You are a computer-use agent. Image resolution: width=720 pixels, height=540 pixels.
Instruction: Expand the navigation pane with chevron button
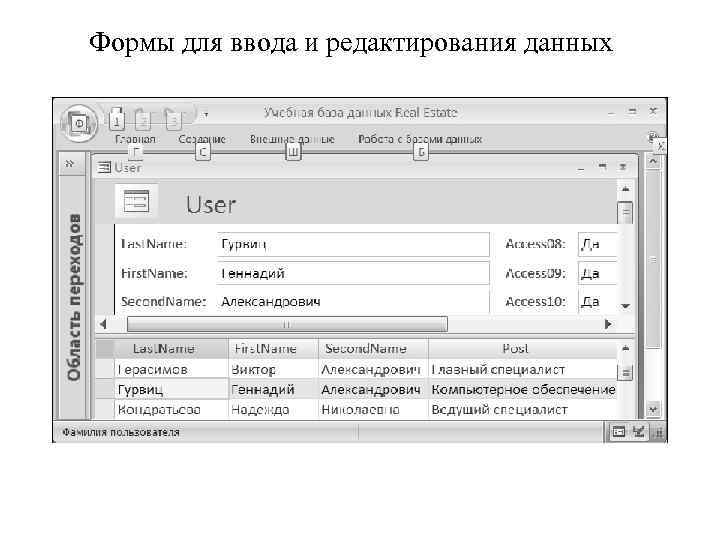pyautogui.click(x=70, y=163)
